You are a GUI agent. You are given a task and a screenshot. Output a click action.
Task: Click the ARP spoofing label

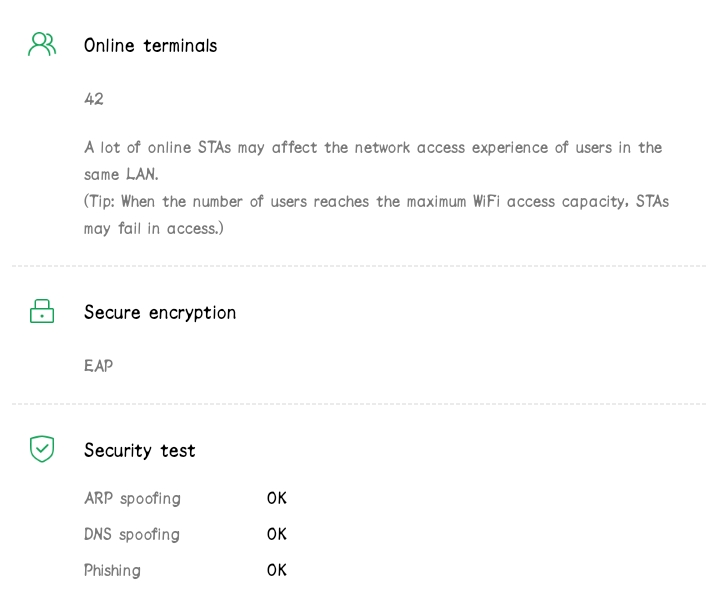tap(132, 498)
